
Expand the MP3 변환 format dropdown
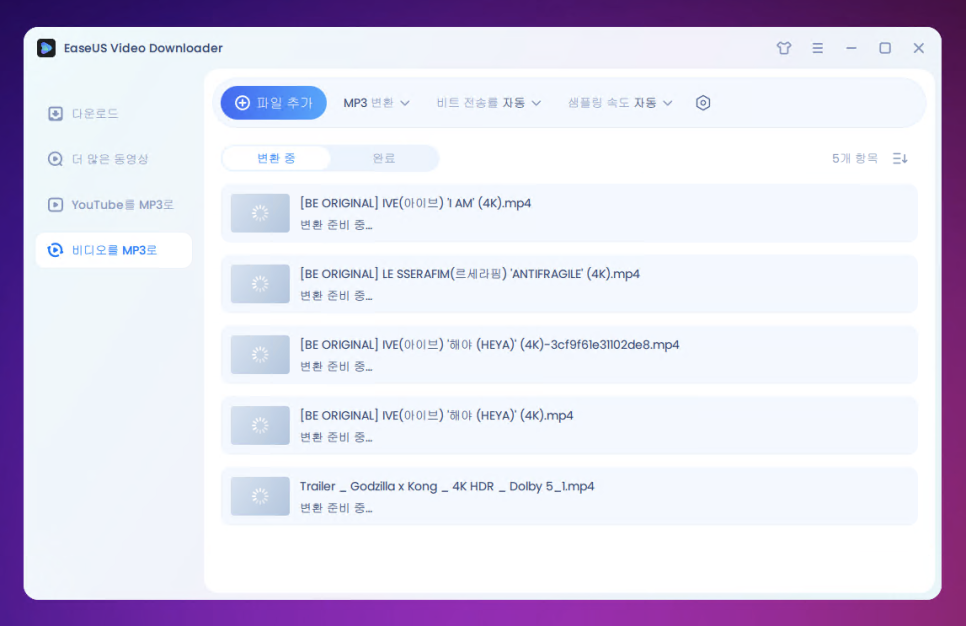(376, 103)
